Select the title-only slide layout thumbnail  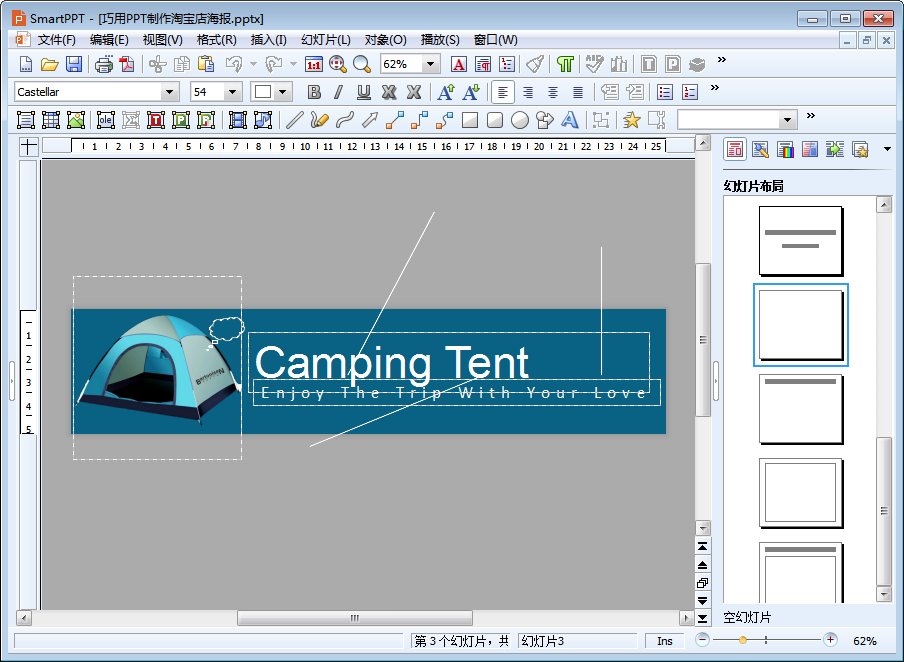pyautogui.click(x=800, y=409)
